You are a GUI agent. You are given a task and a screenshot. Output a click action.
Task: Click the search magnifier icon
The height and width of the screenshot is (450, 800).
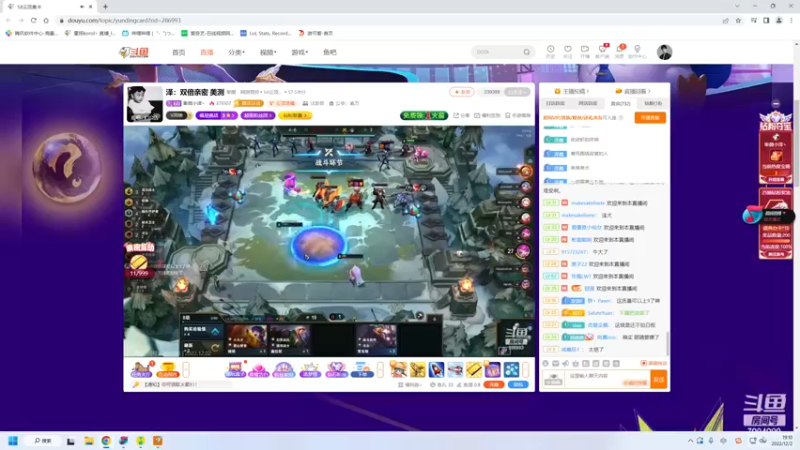pyautogui.click(x=527, y=52)
